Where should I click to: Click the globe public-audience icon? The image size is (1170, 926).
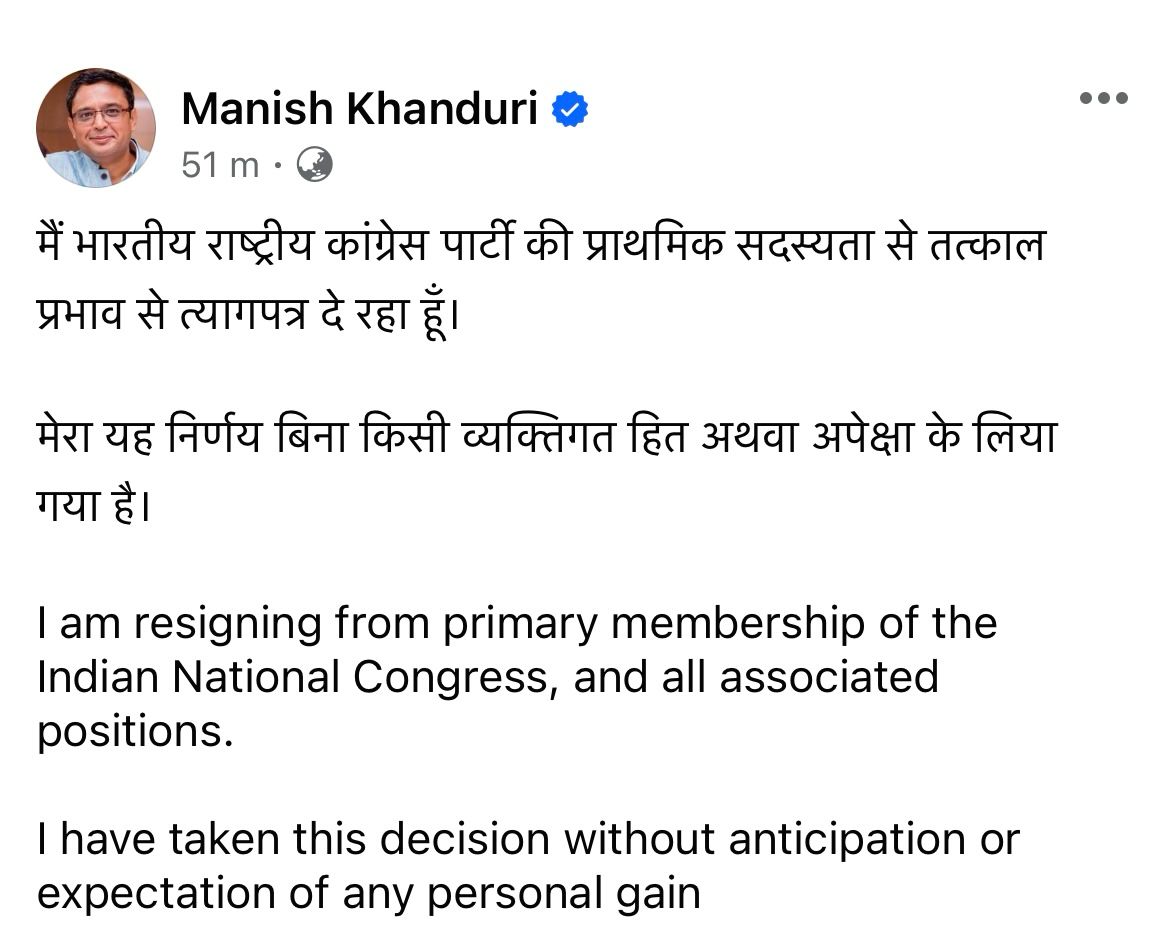tap(315, 164)
